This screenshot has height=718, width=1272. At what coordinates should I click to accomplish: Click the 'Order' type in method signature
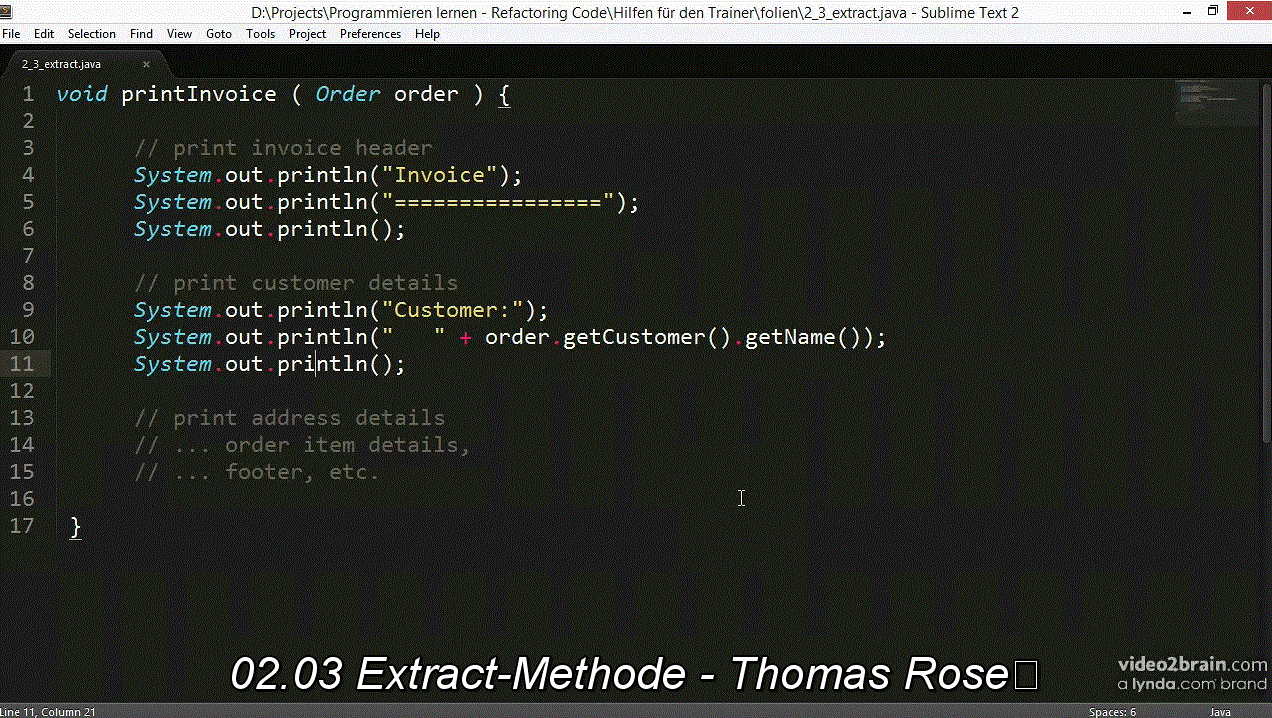point(348,94)
